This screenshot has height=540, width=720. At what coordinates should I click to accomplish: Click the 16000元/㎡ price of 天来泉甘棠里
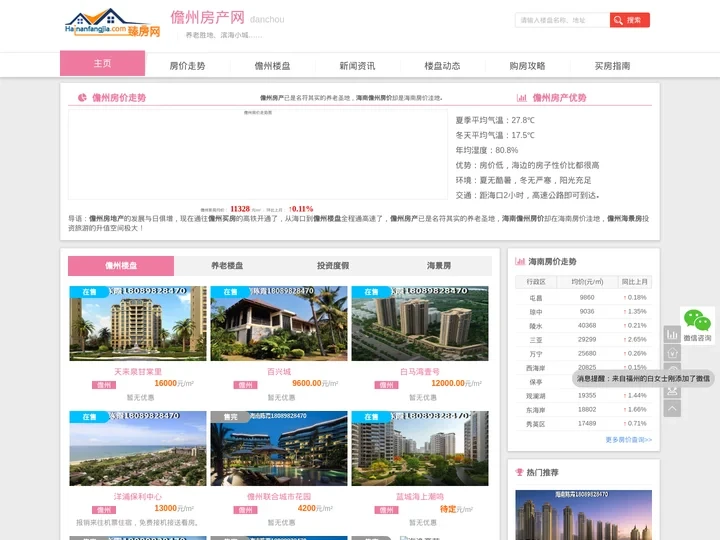click(174, 383)
